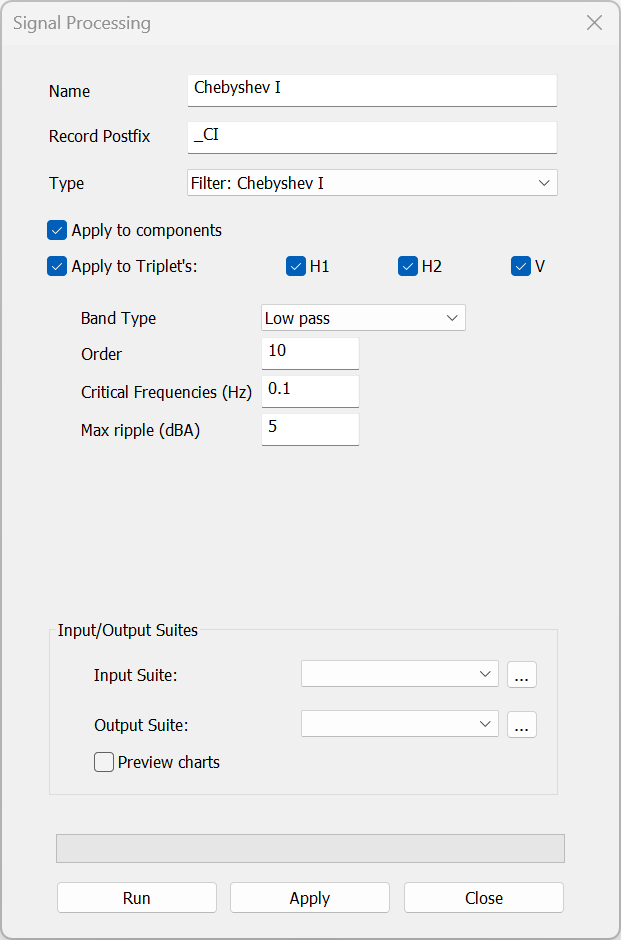Screen dimensions: 621x940
Task: Click the progress bar above Run
Action: point(310,848)
